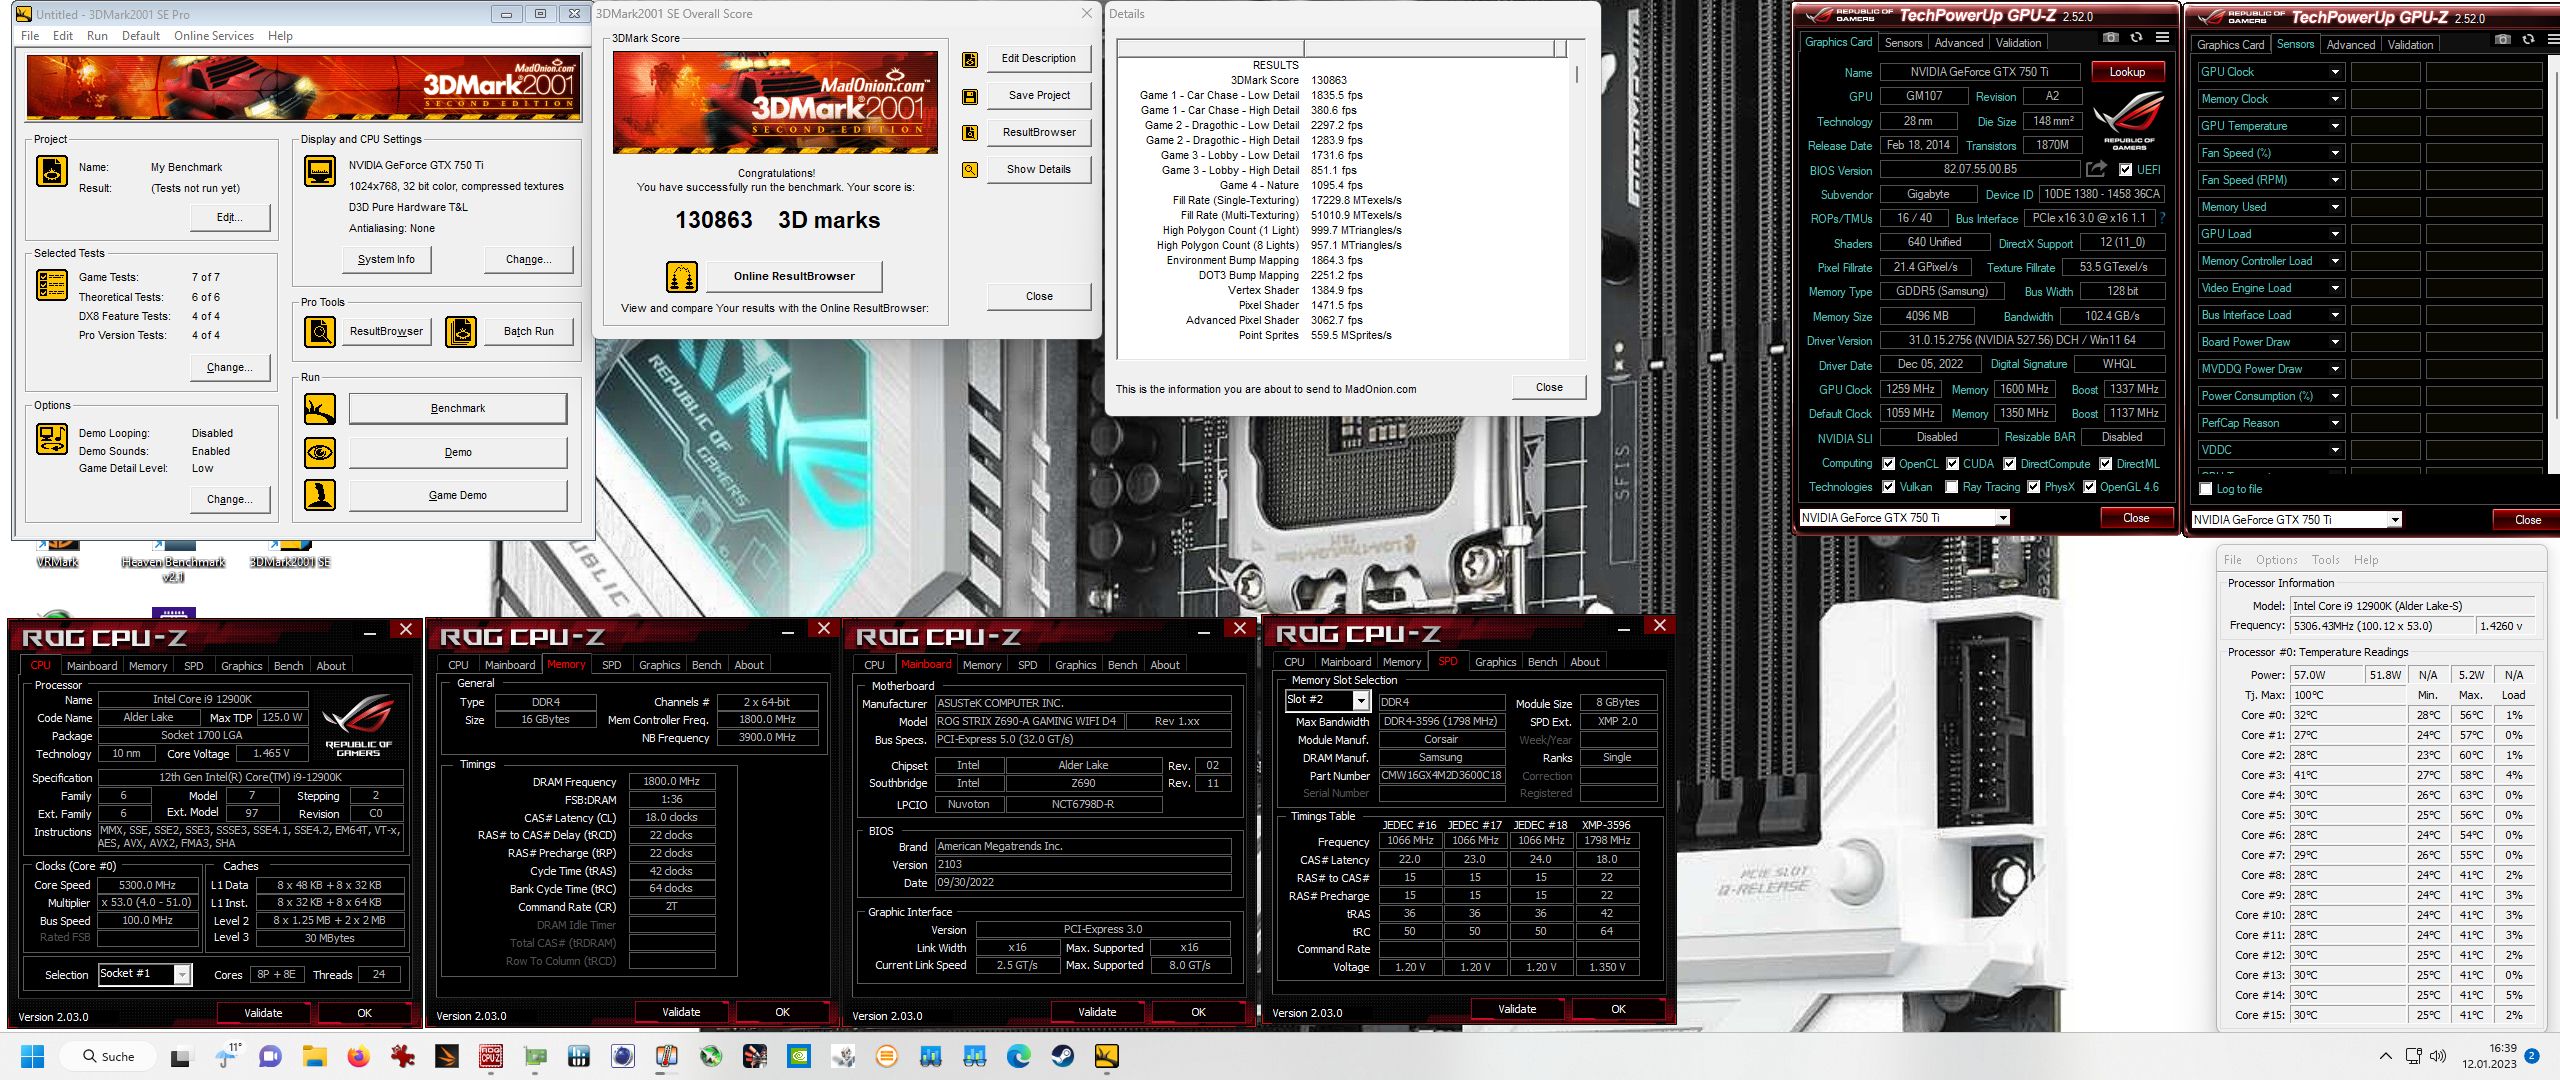Toggle the OpenCL checkbox in GPU-Z
This screenshot has width=2560, height=1080.
coord(1888,464)
